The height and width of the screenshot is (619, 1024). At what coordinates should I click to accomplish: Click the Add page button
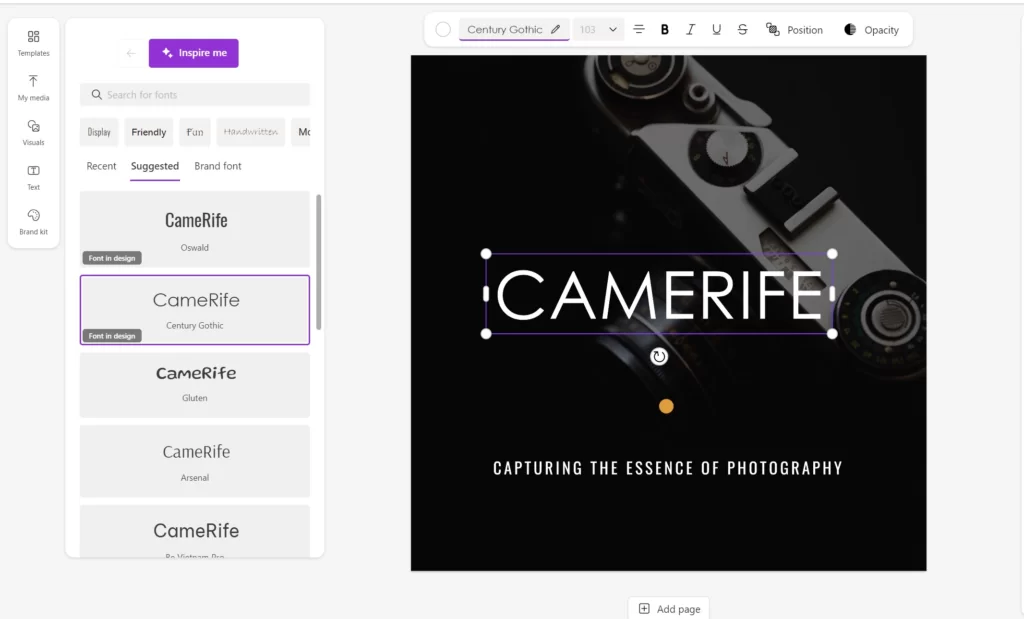(669, 609)
